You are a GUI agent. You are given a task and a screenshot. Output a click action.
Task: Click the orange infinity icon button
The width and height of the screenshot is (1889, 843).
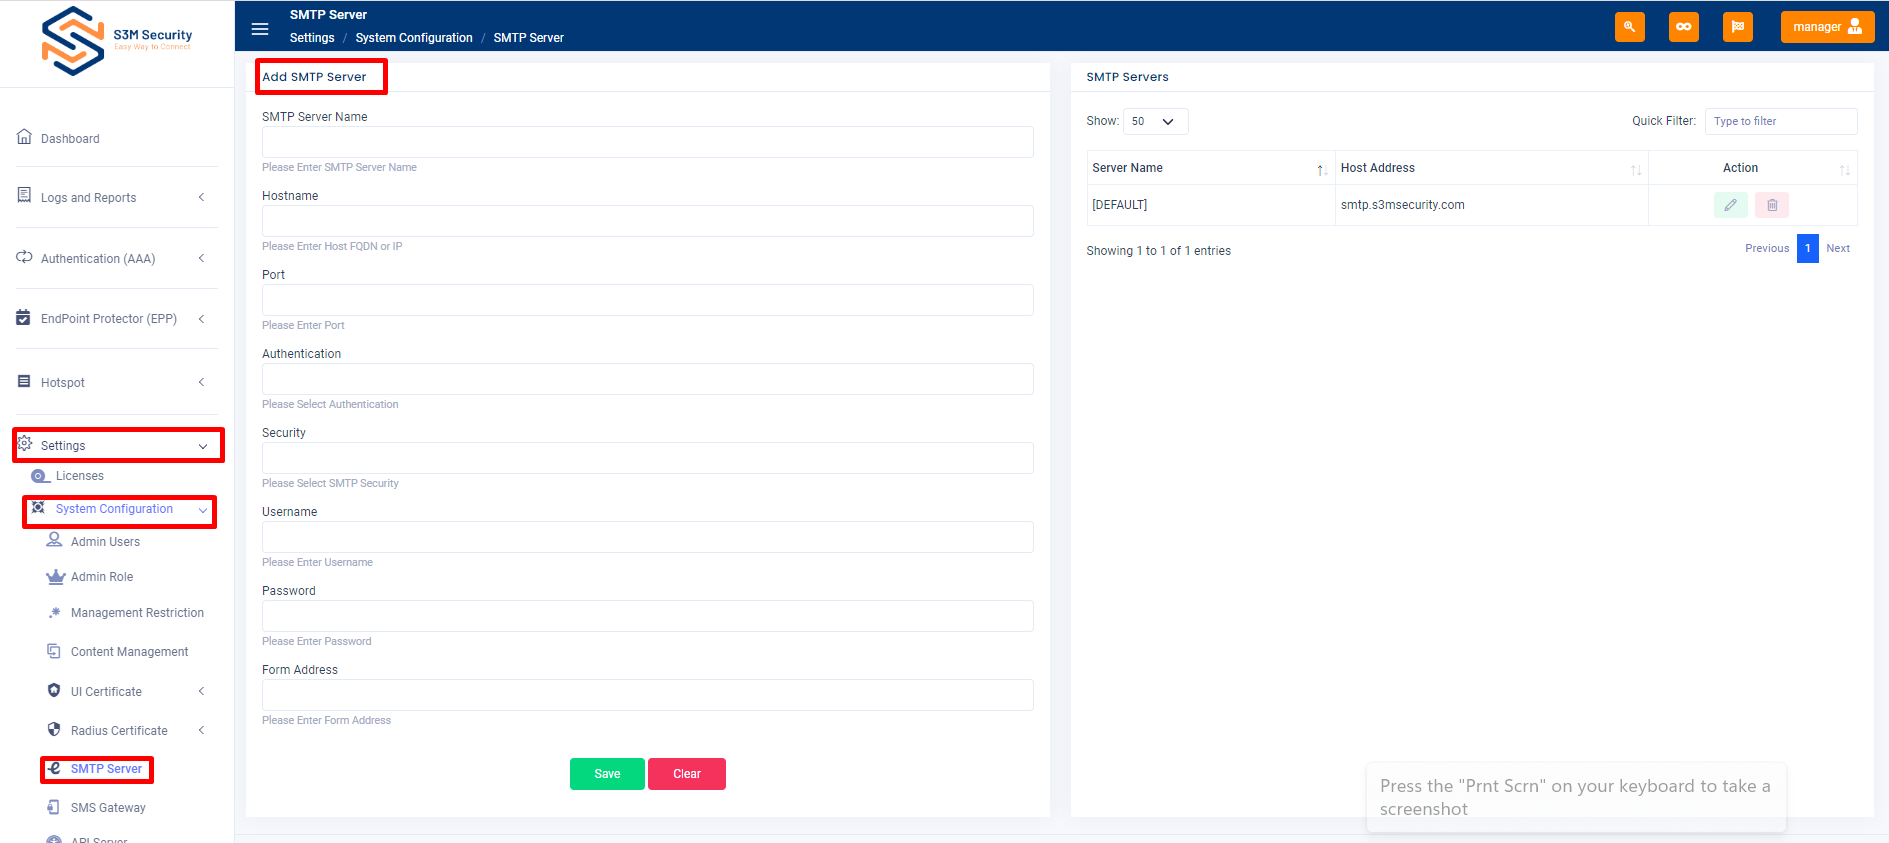click(x=1684, y=27)
